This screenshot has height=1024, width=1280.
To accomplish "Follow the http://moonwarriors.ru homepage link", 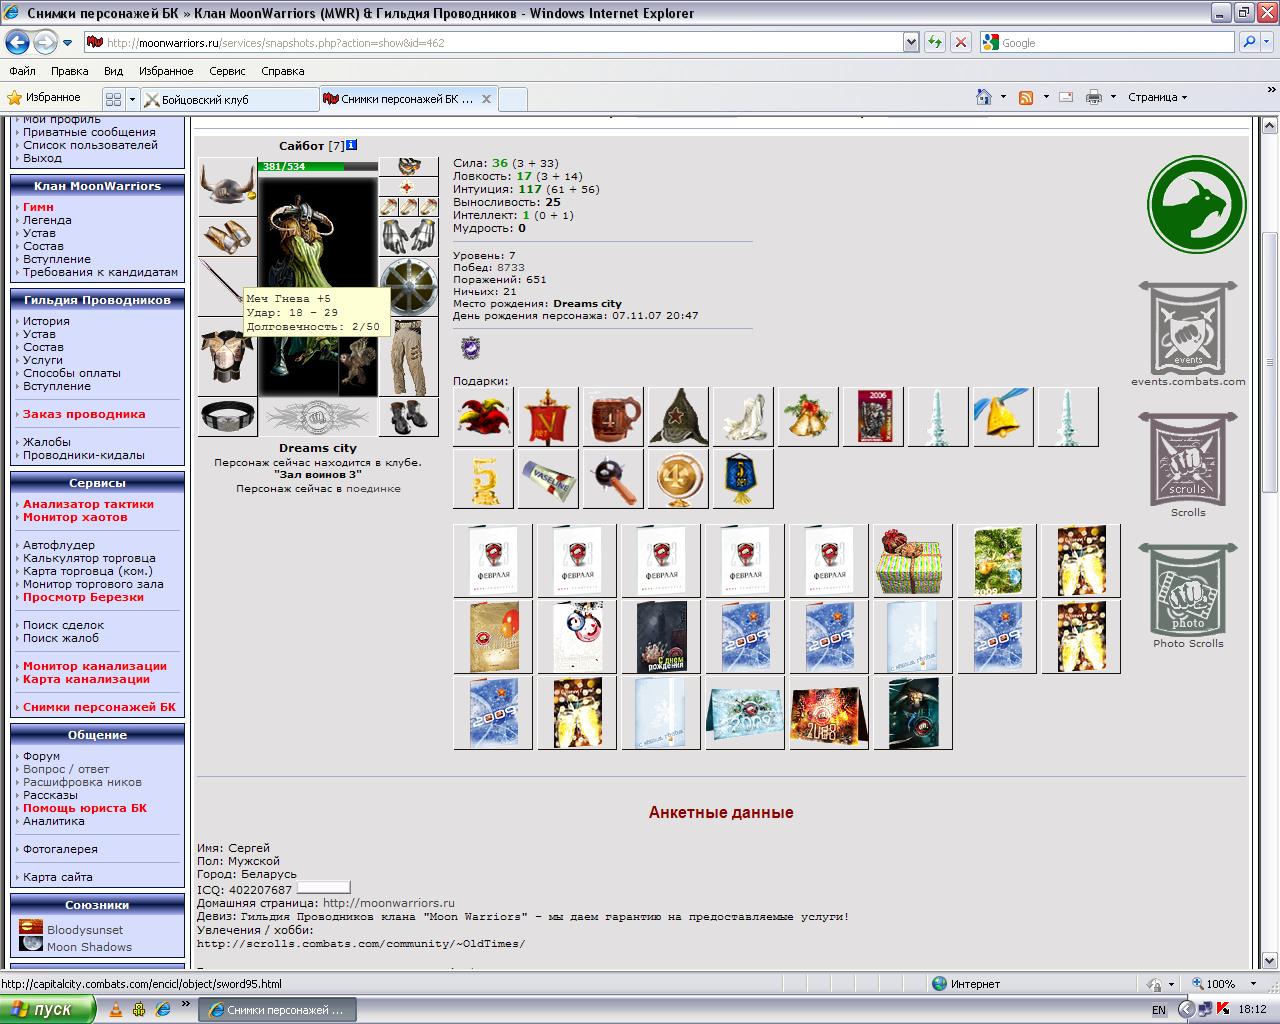I will pos(388,903).
